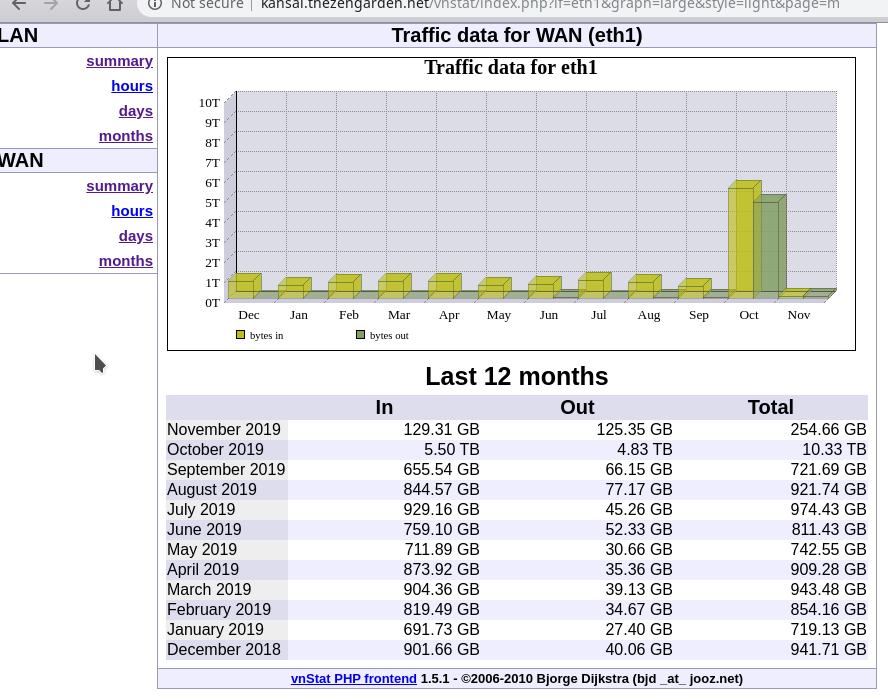Select the 'February 2019' row label
The height and width of the screenshot is (699, 888).
(x=219, y=610)
